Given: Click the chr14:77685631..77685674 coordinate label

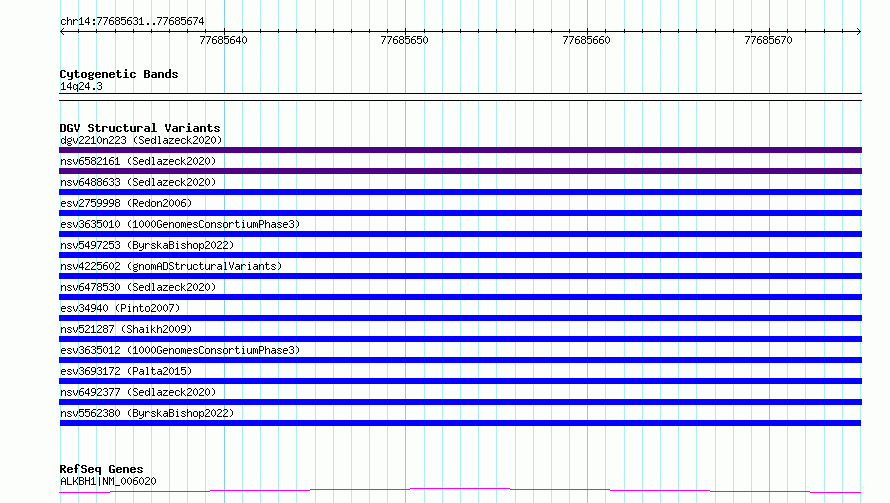Looking at the screenshot, I should (x=132, y=21).
